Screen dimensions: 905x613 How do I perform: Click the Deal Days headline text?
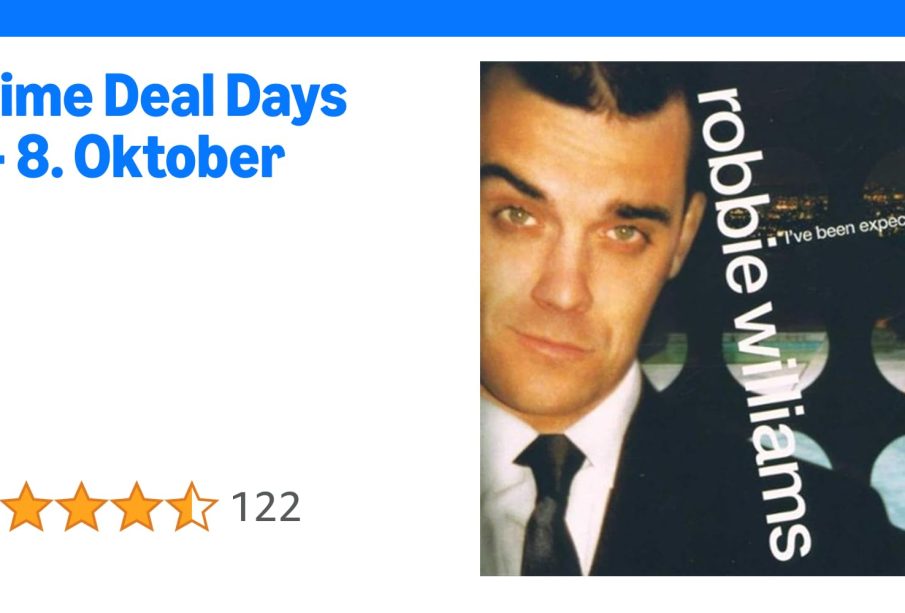pyautogui.click(x=173, y=97)
